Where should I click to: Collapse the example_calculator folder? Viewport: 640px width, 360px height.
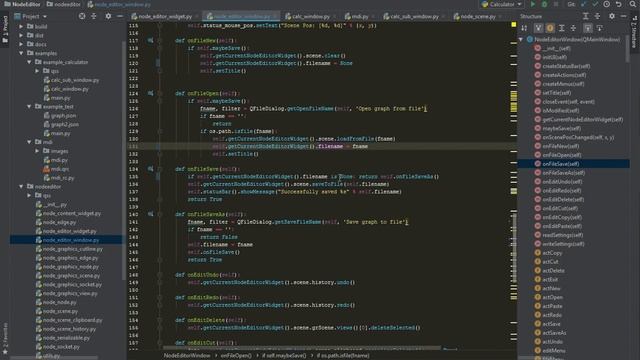pos(29,62)
